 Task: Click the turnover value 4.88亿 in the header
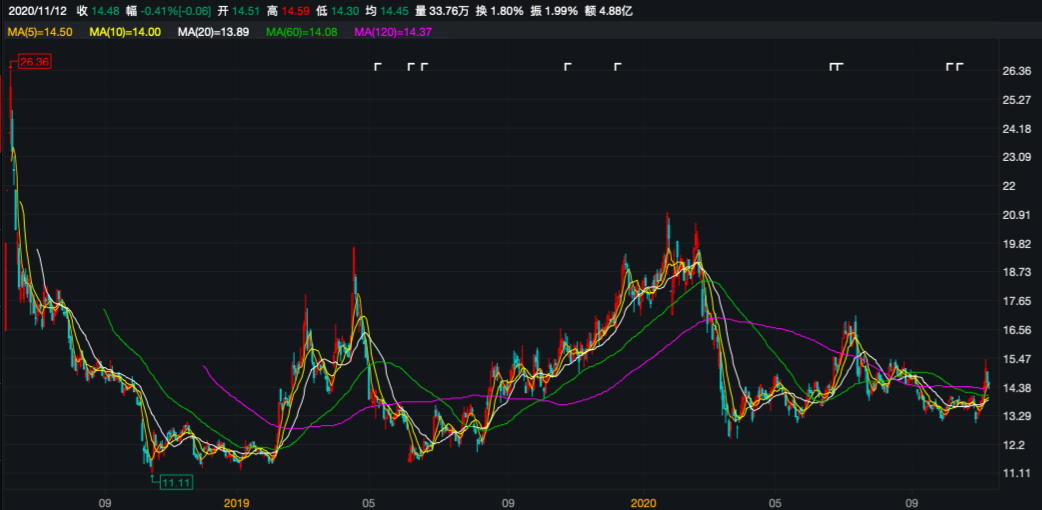coord(609,11)
